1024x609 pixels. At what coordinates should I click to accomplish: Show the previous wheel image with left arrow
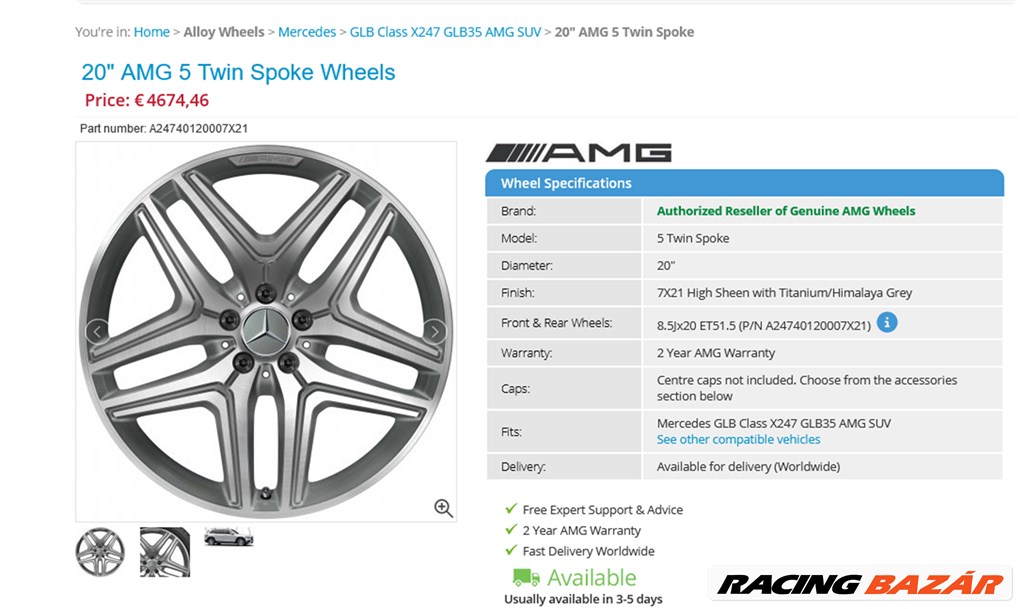pos(97,332)
